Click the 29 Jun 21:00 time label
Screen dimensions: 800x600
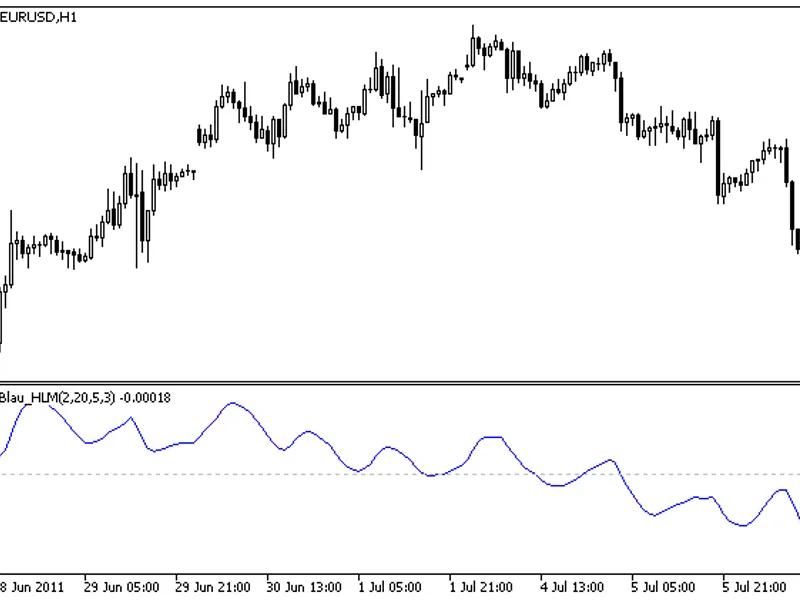pyautogui.click(x=213, y=587)
